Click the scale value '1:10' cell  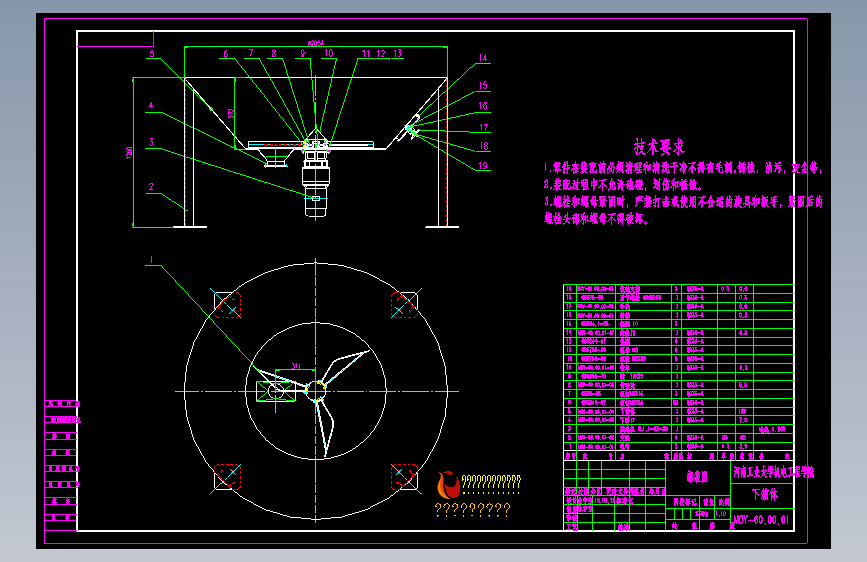(x=721, y=514)
